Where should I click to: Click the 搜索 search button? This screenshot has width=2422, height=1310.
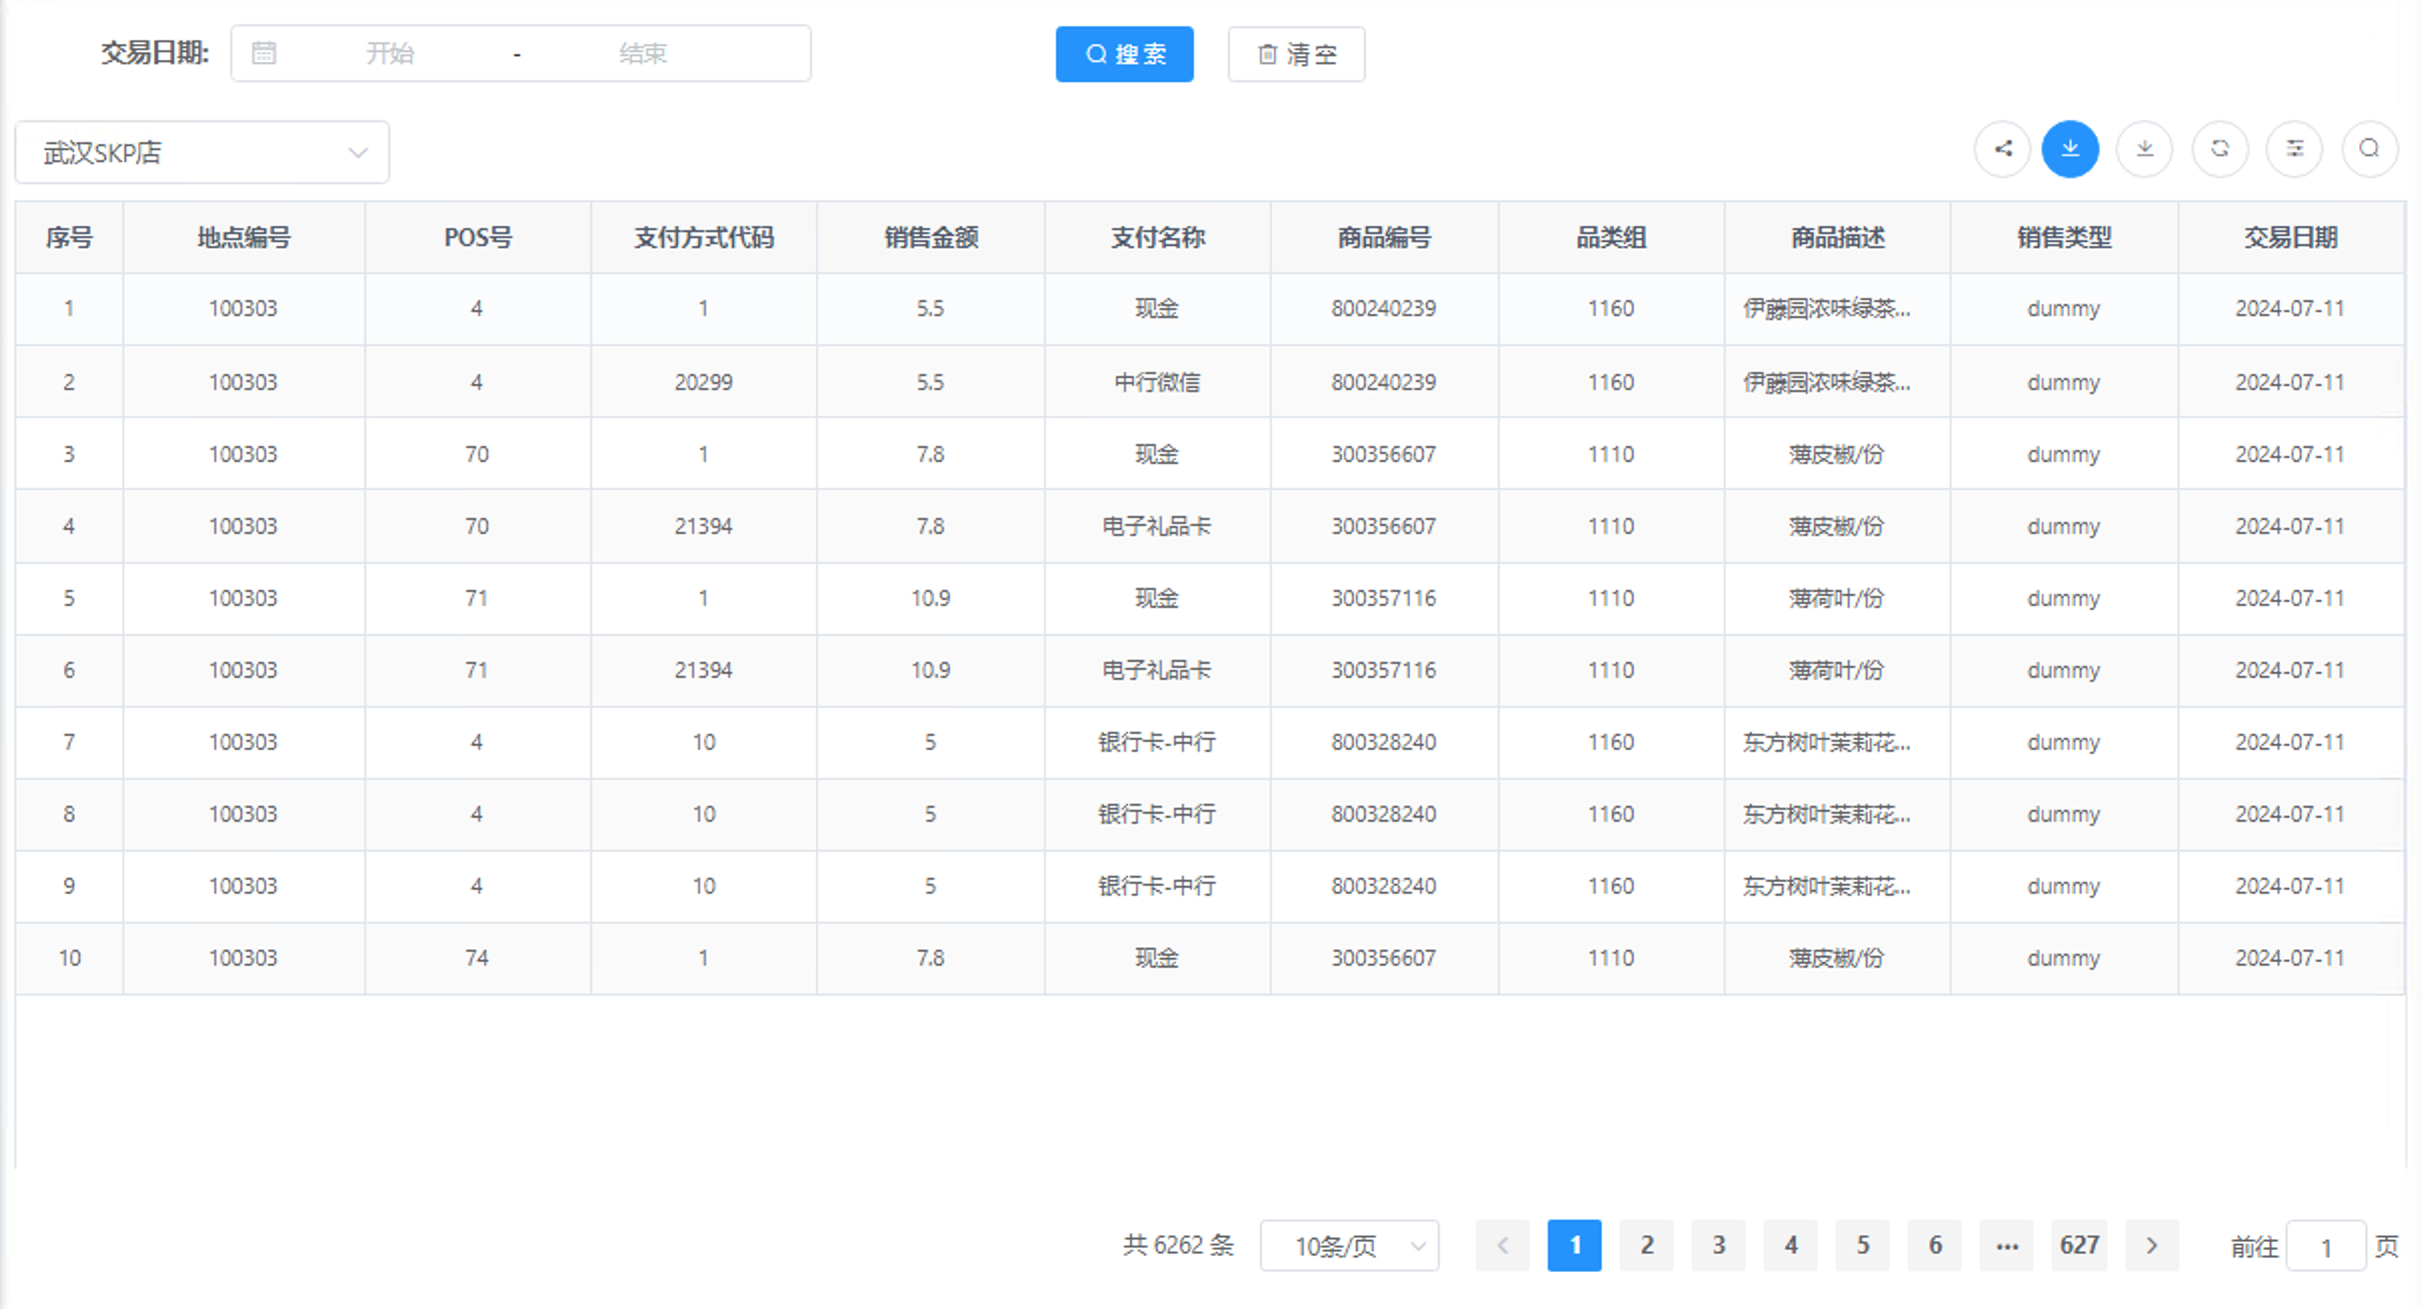click(1124, 54)
